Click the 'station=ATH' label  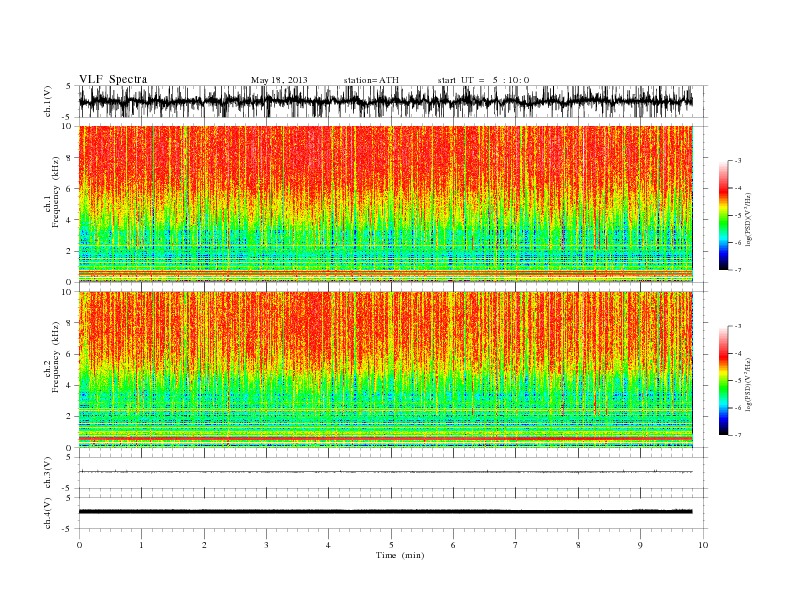point(371,80)
